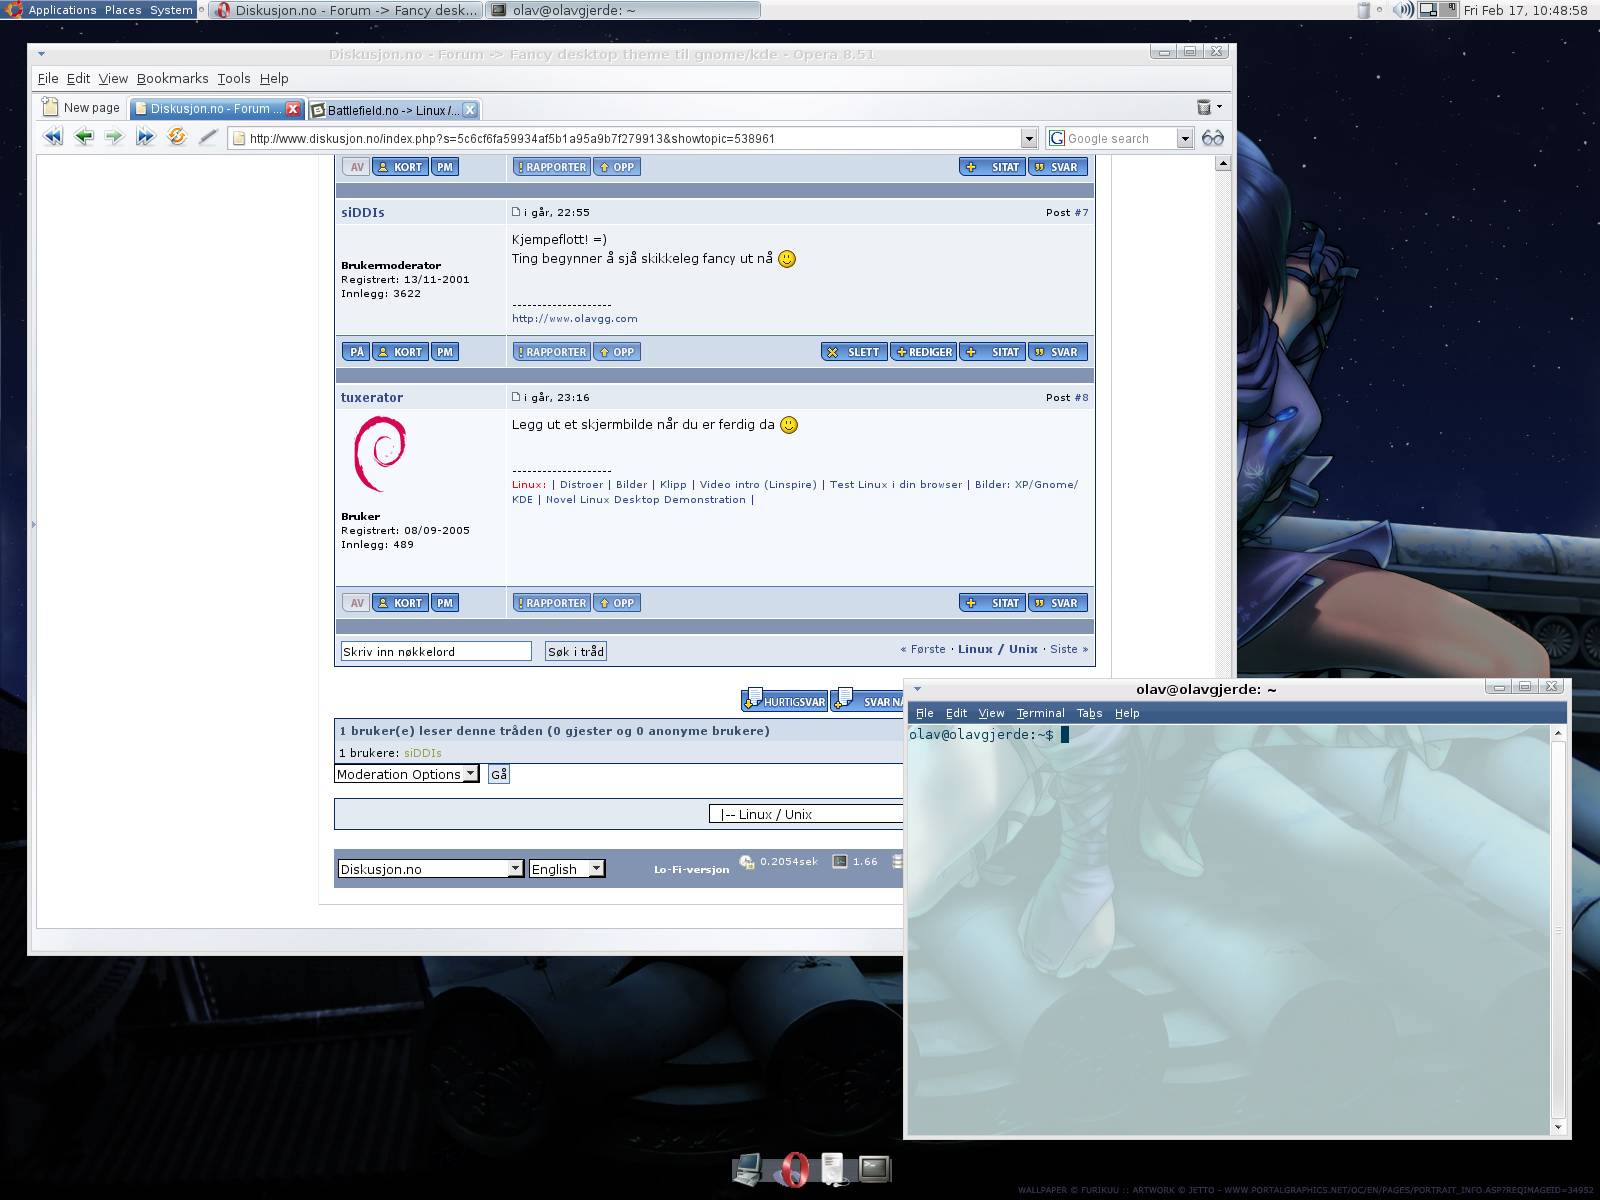Click the glasses icon beside Google search
This screenshot has height=1200, width=1600.
(x=1212, y=138)
